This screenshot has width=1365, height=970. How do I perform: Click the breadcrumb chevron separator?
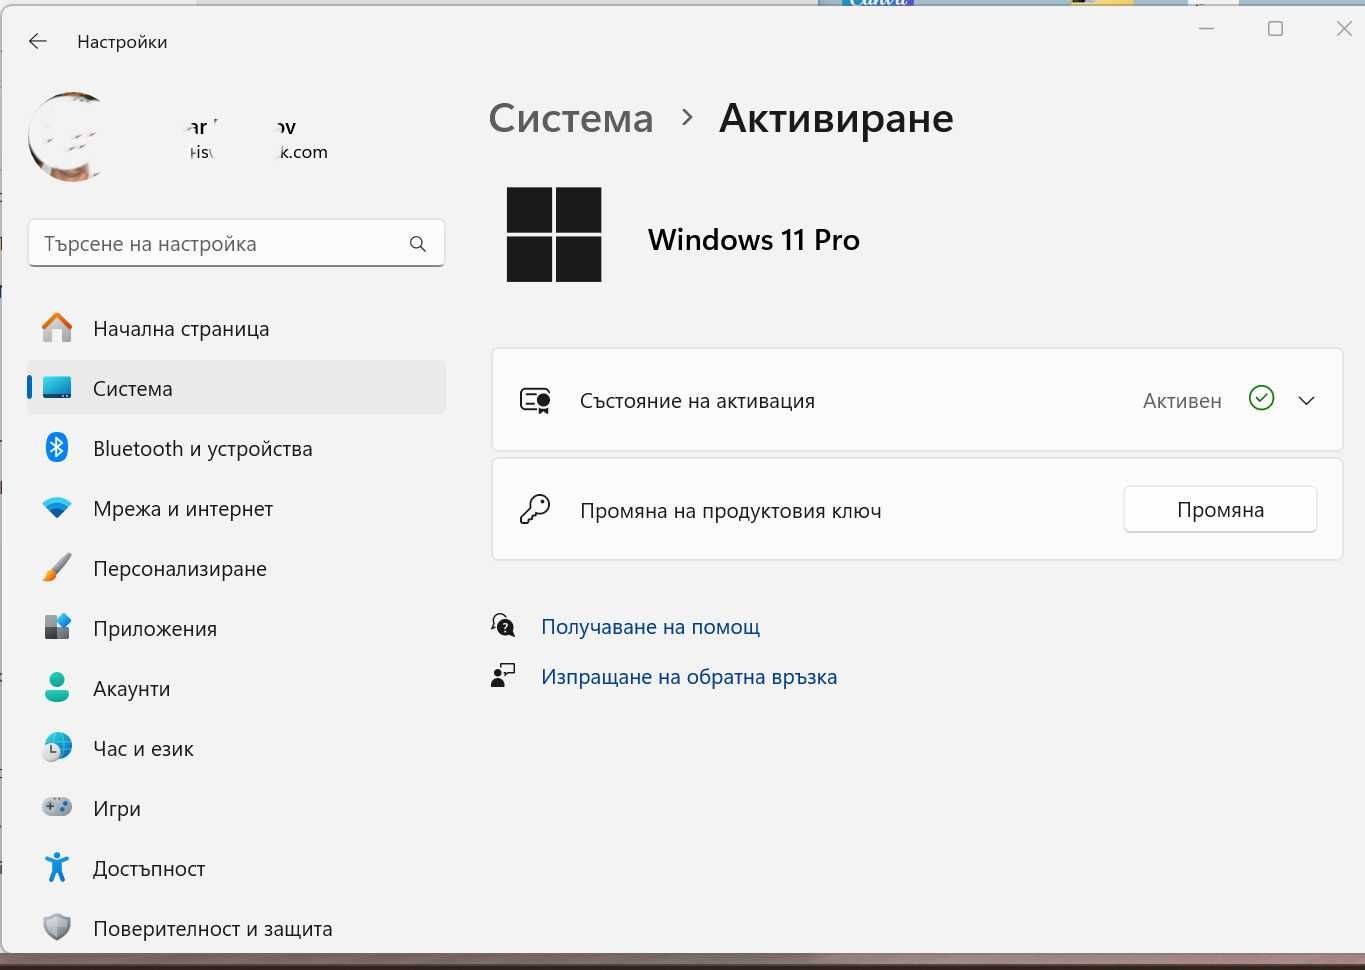[x=687, y=118]
